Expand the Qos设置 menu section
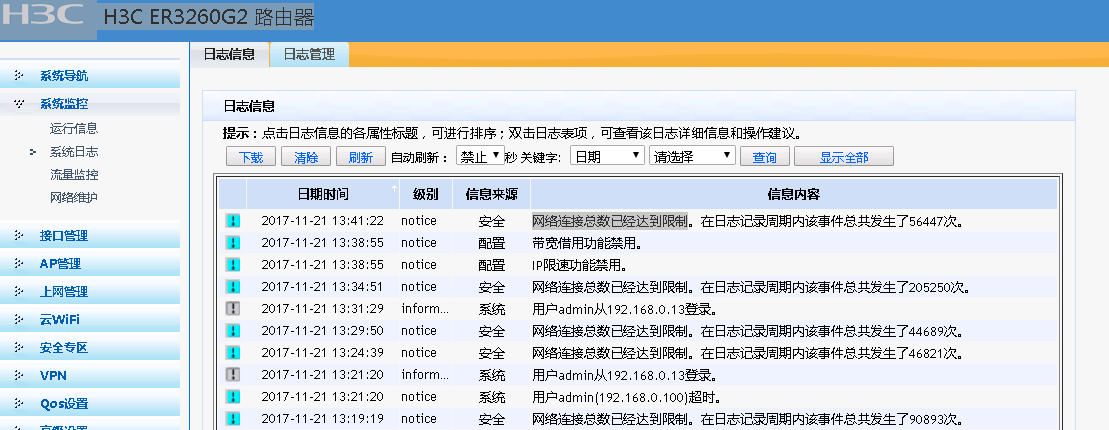This screenshot has width=1109, height=430. pyautogui.click(x=90, y=404)
